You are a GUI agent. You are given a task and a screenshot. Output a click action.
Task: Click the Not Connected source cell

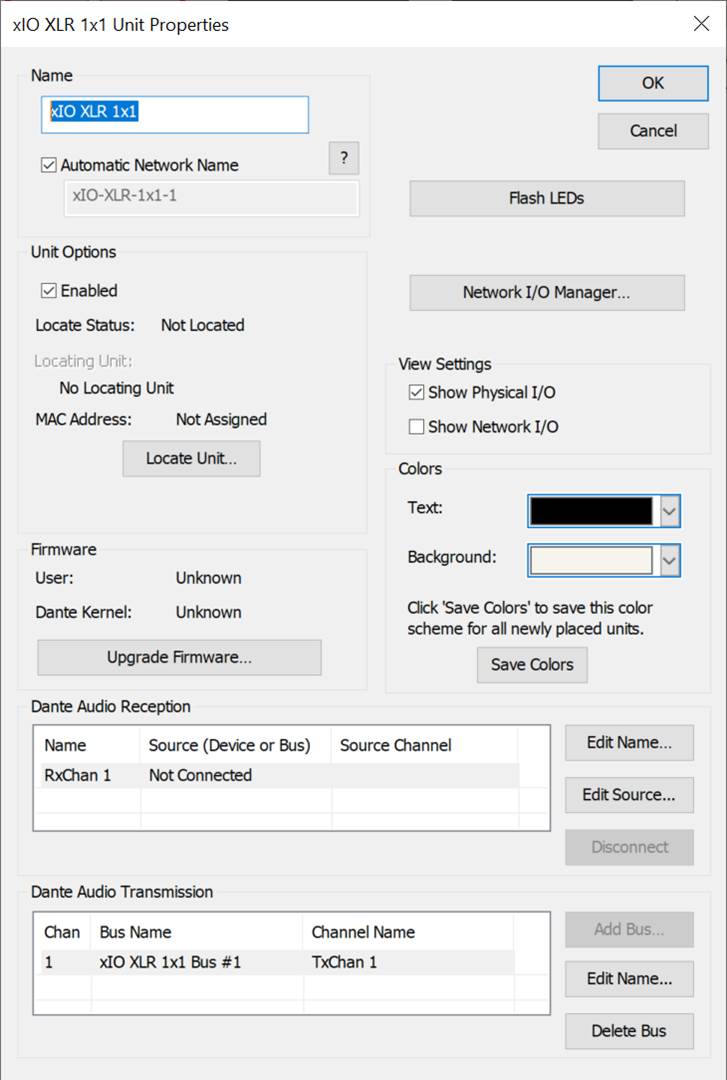tap(201, 776)
